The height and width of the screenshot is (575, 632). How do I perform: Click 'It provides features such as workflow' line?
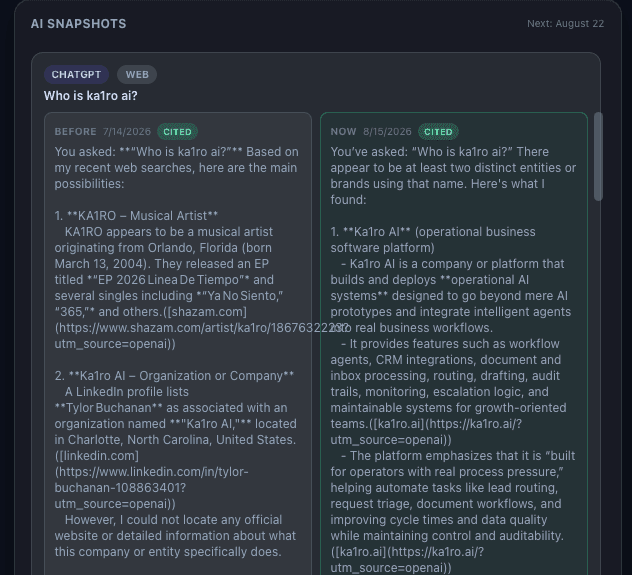[450, 344]
